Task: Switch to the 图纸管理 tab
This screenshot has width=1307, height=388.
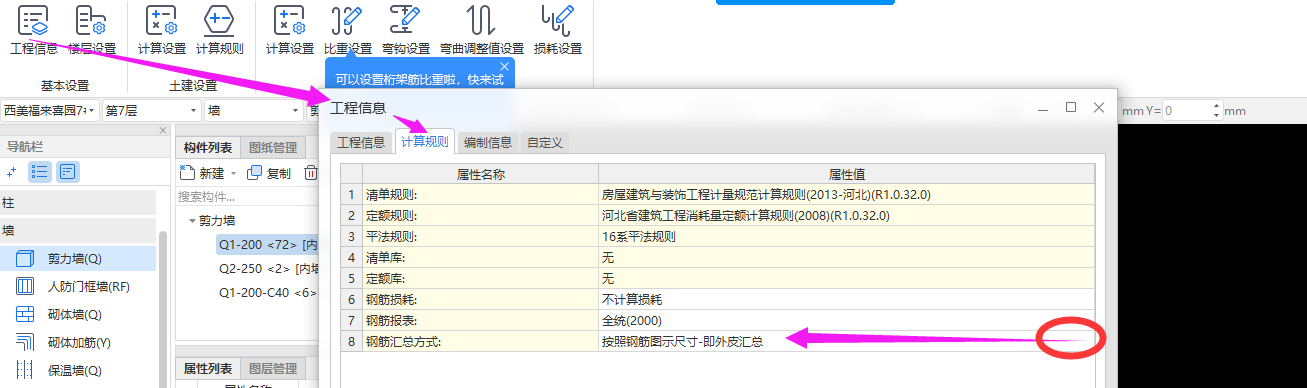Action: pyautogui.click(x=272, y=148)
